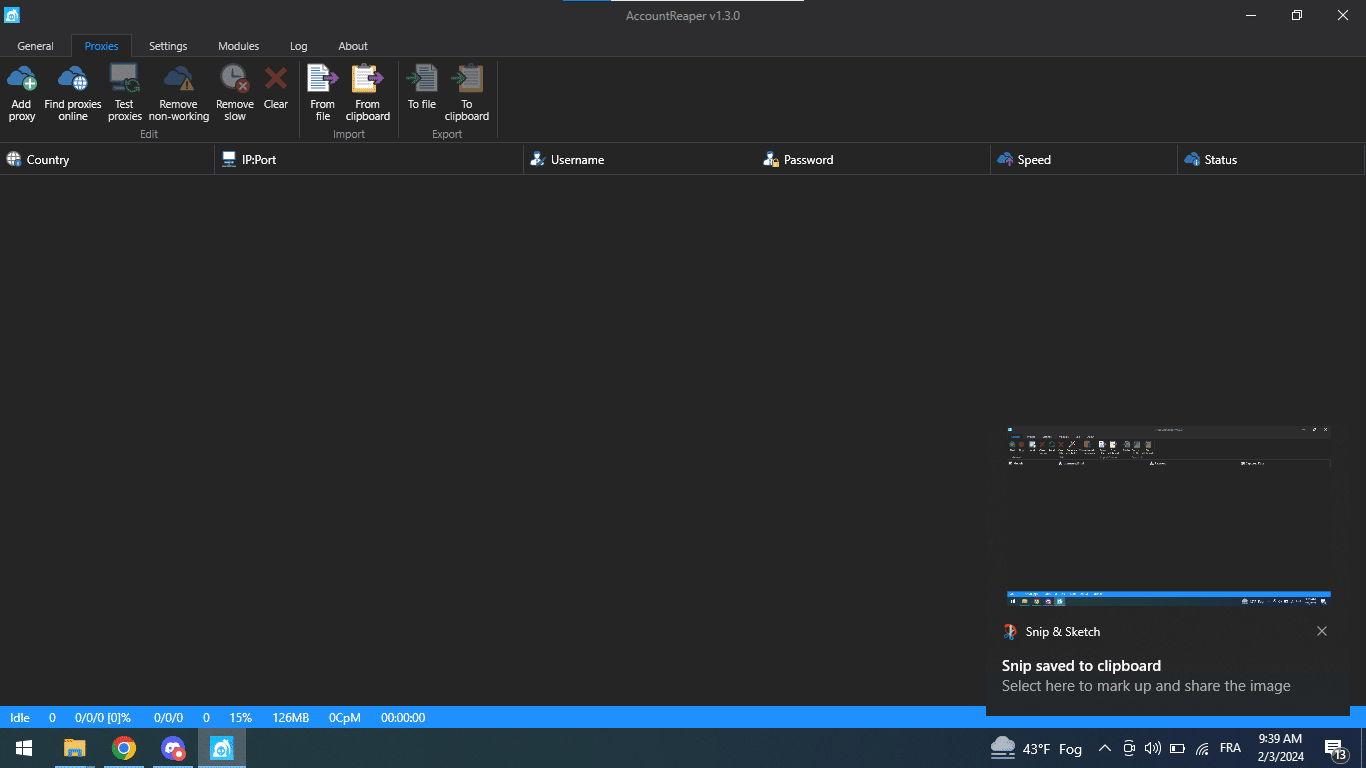Viewport: 1366px width, 768px height.
Task: View the Log tab
Action: click(x=298, y=46)
